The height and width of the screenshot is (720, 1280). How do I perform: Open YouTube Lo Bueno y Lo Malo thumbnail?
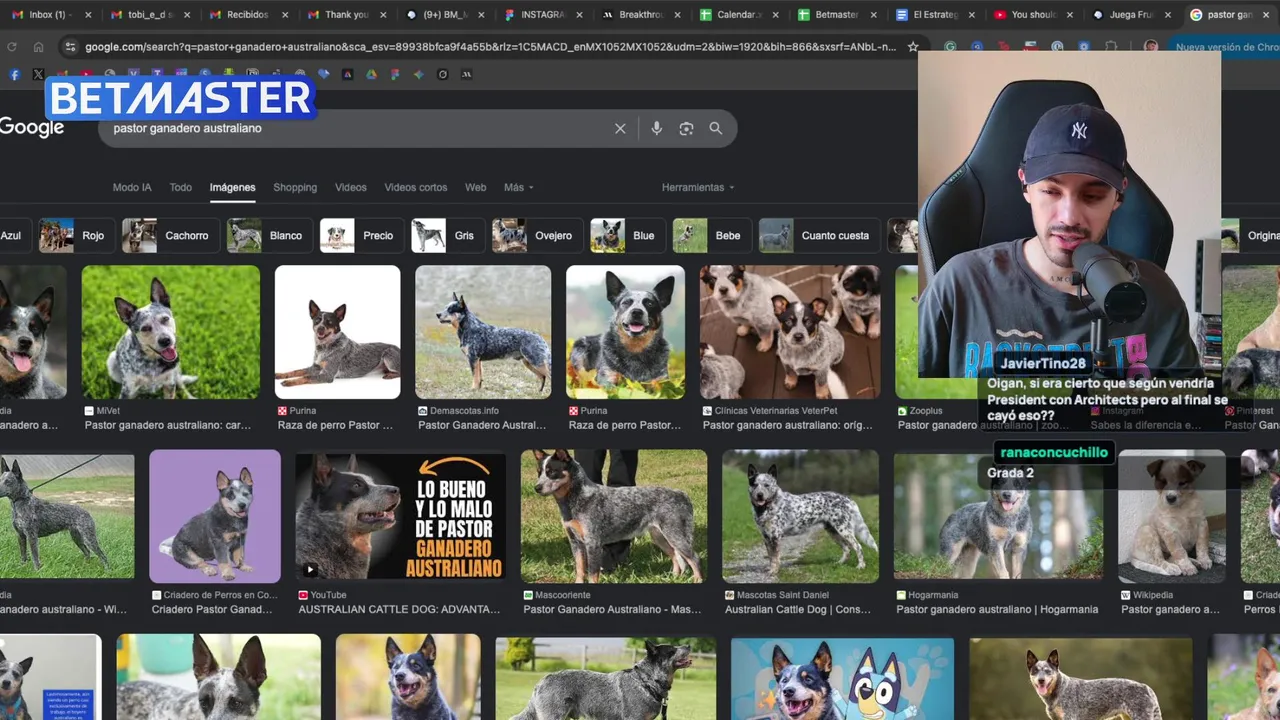400,516
